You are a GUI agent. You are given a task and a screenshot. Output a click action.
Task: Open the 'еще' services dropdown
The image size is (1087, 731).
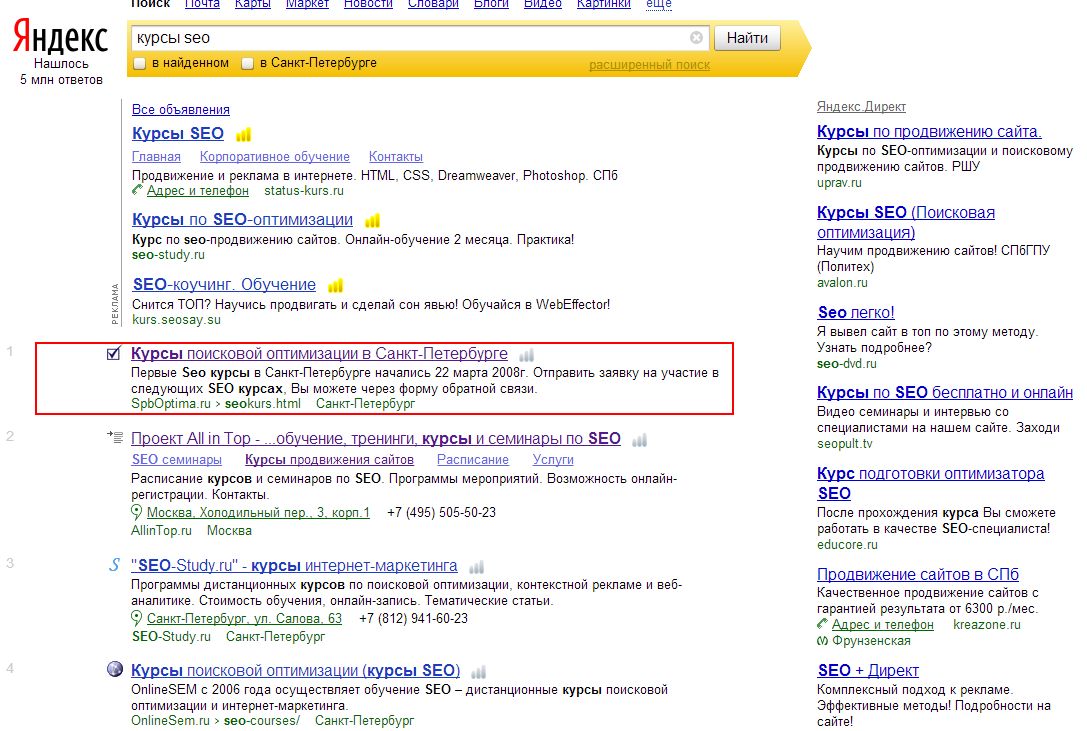659,4
